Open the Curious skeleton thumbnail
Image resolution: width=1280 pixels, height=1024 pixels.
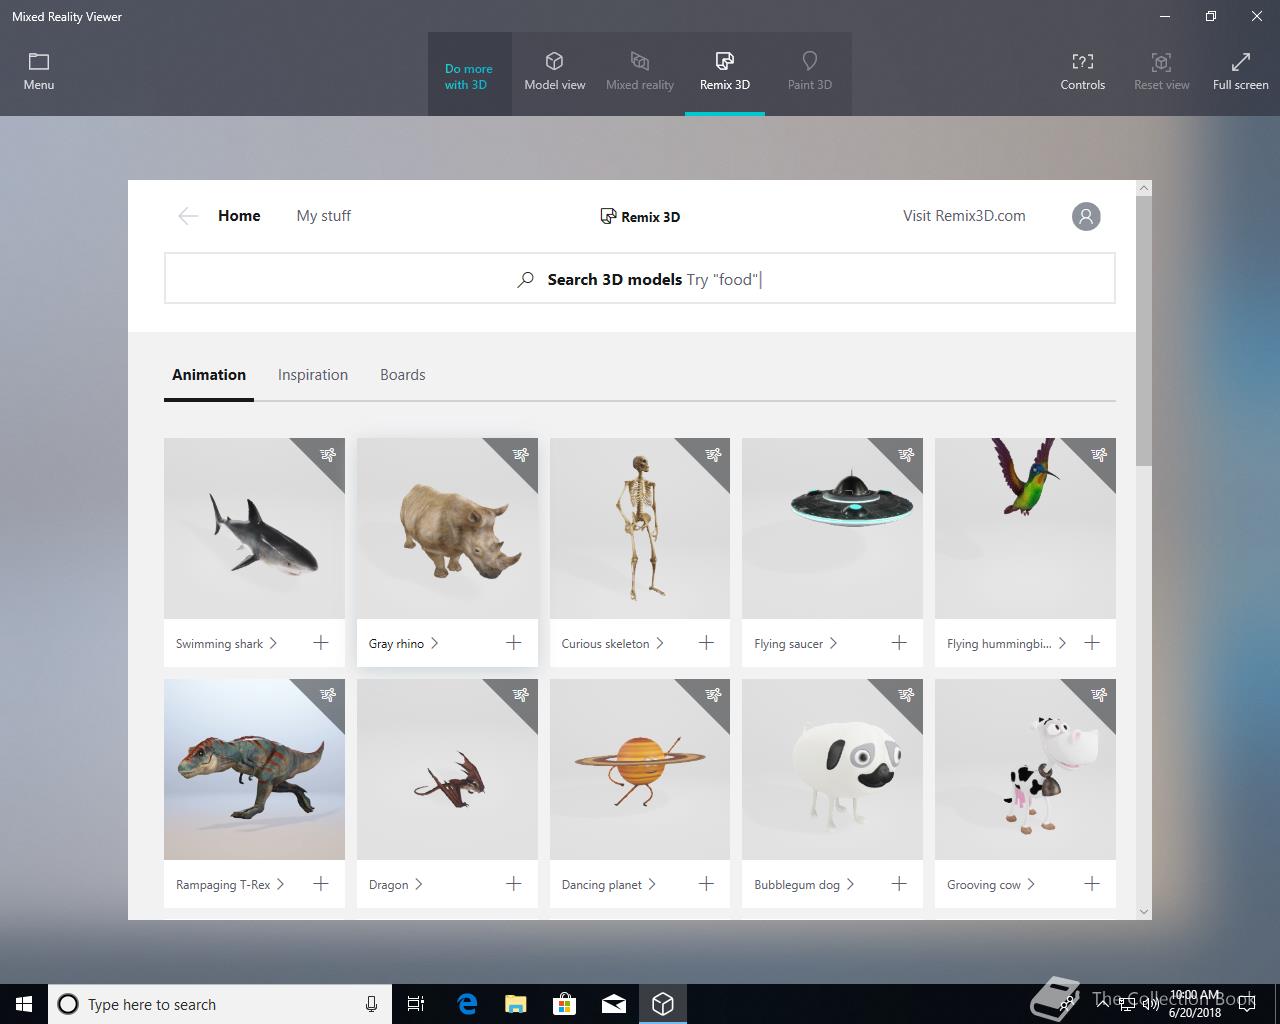[x=640, y=528]
